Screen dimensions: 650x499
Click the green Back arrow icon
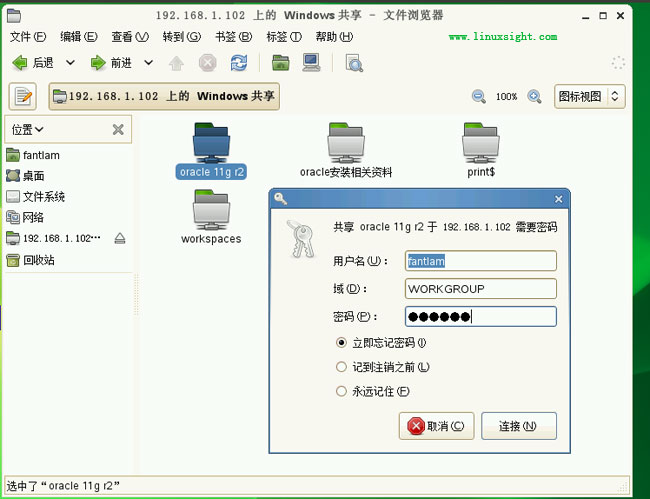point(20,63)
